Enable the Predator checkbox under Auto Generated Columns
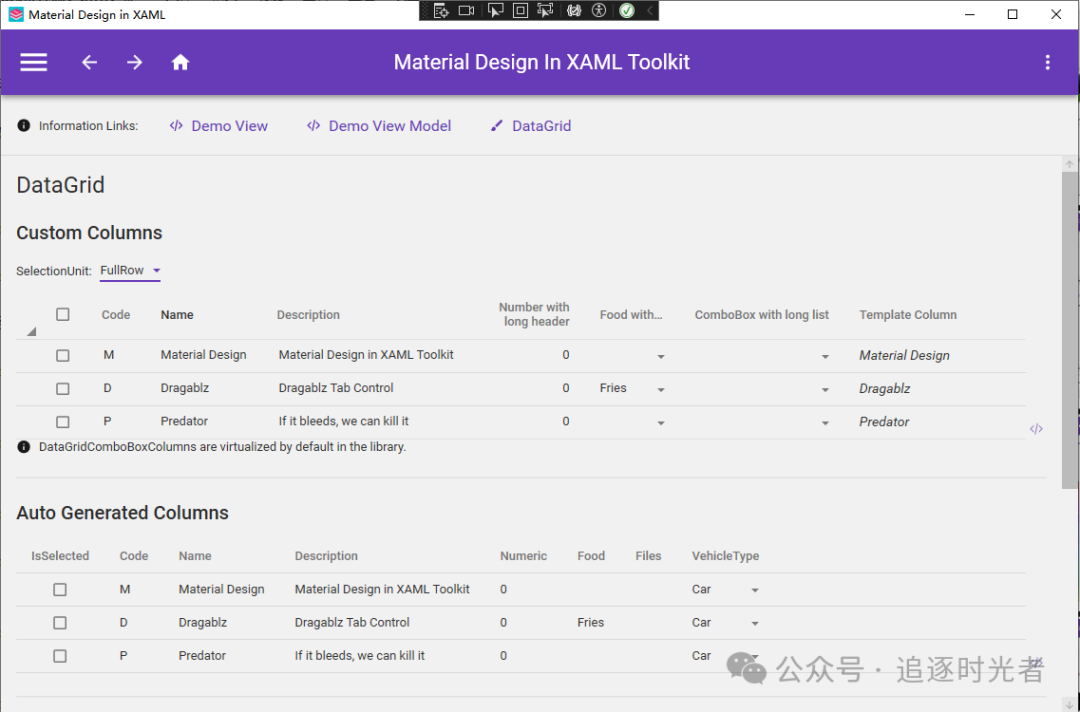 (59, 656)
